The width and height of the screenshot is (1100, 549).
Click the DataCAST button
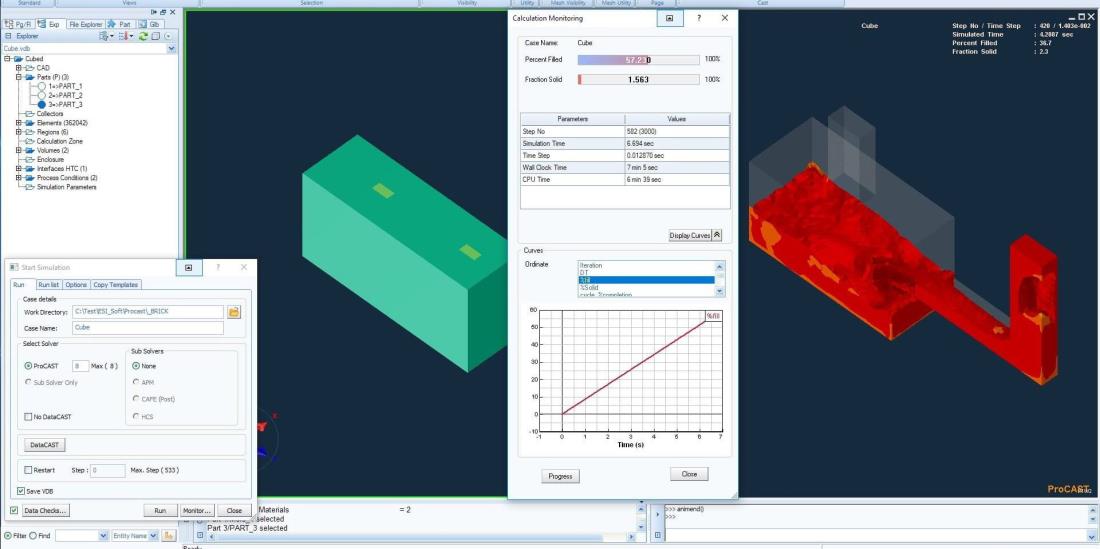pyautogui.click(x=44, y=445)
